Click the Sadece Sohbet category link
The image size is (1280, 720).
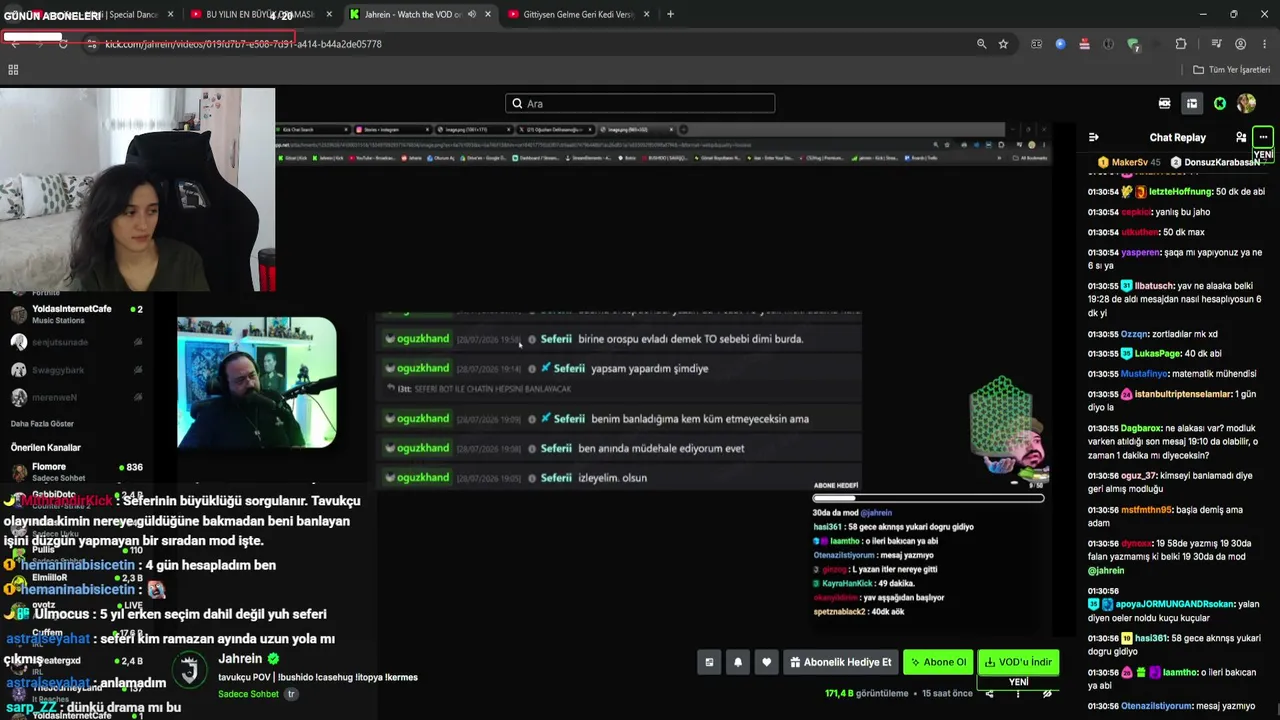click(248, 694)
